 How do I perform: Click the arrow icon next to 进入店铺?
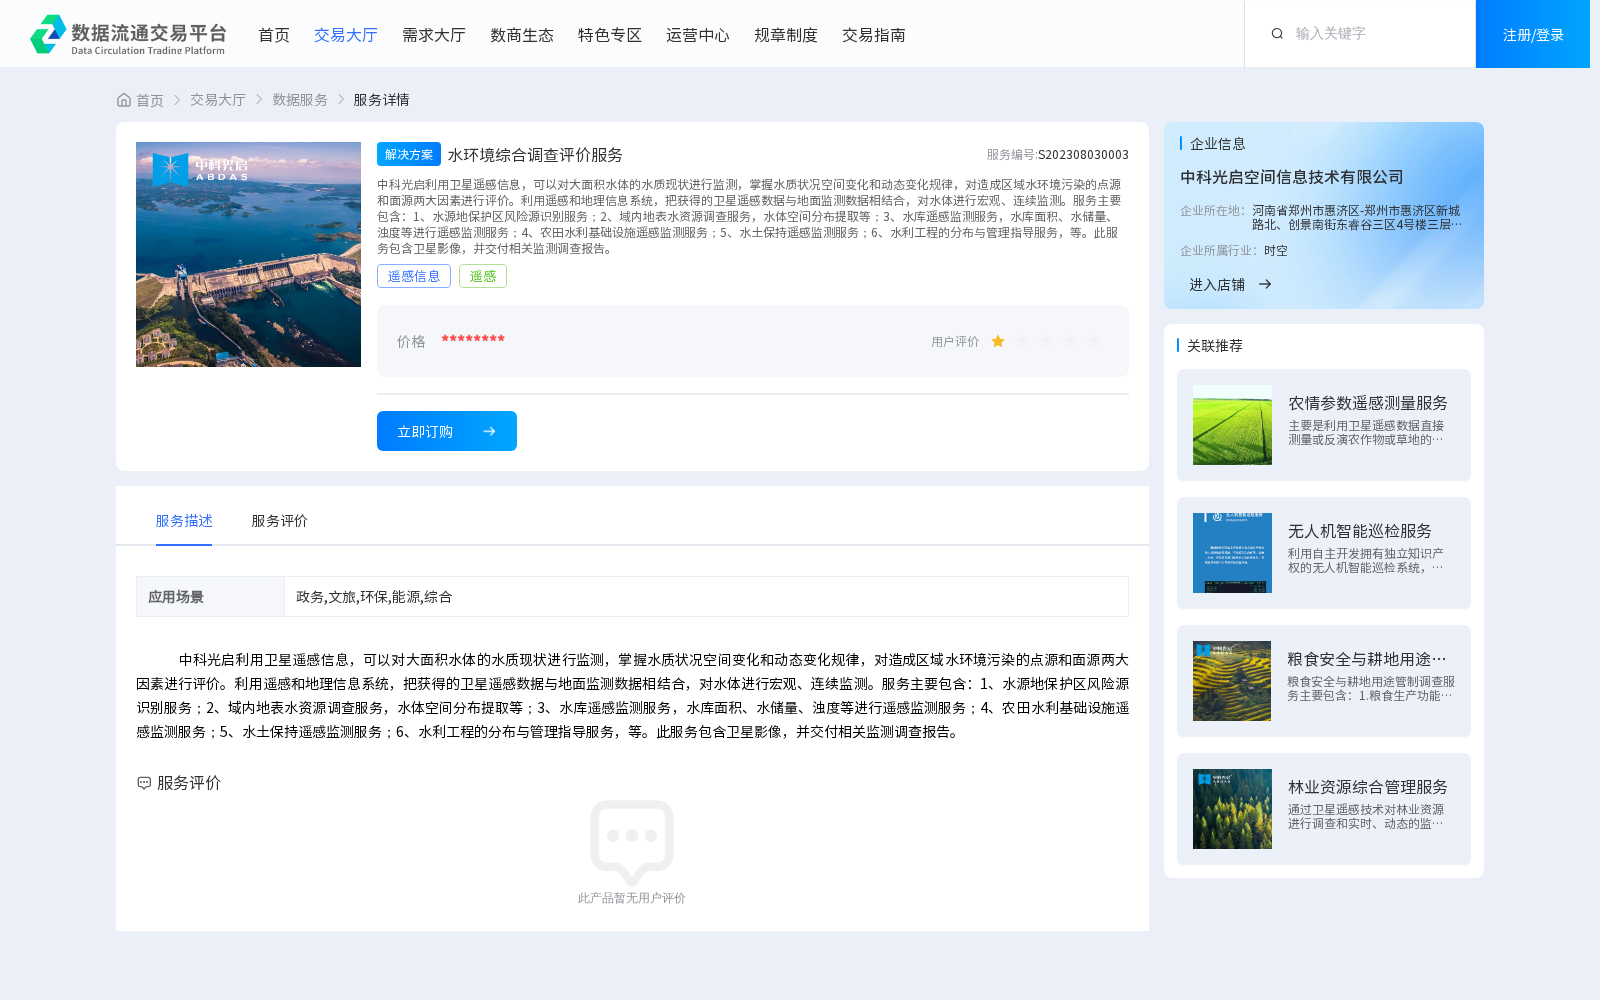click(x=1265, y=284)
